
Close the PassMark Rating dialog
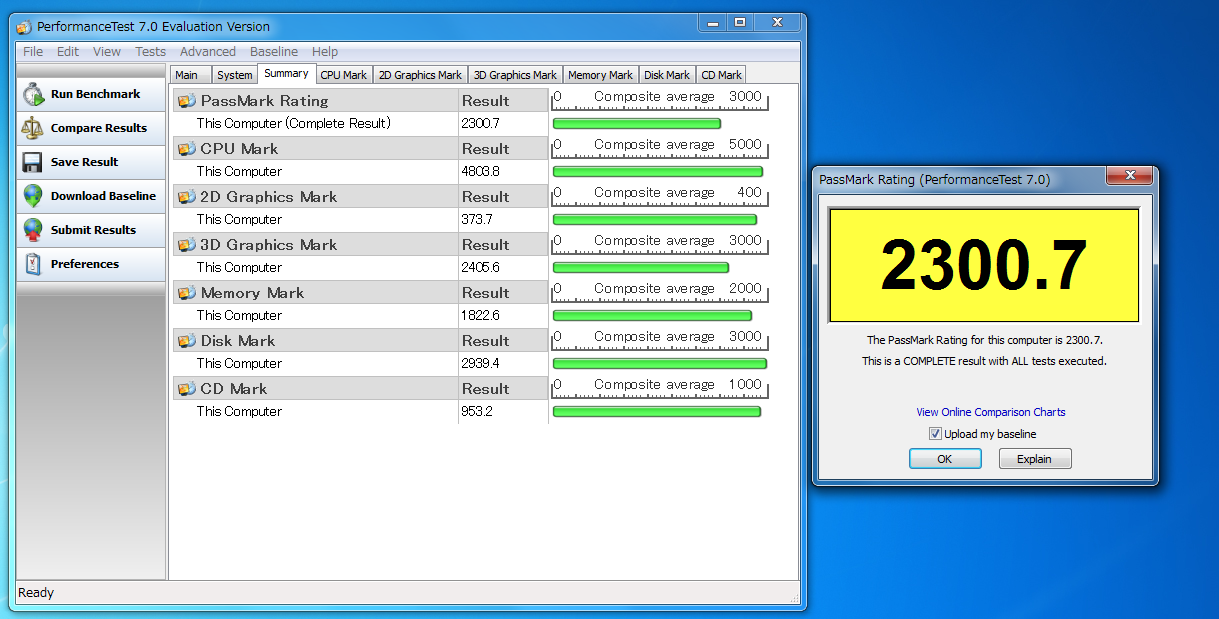coord(1130,176)
